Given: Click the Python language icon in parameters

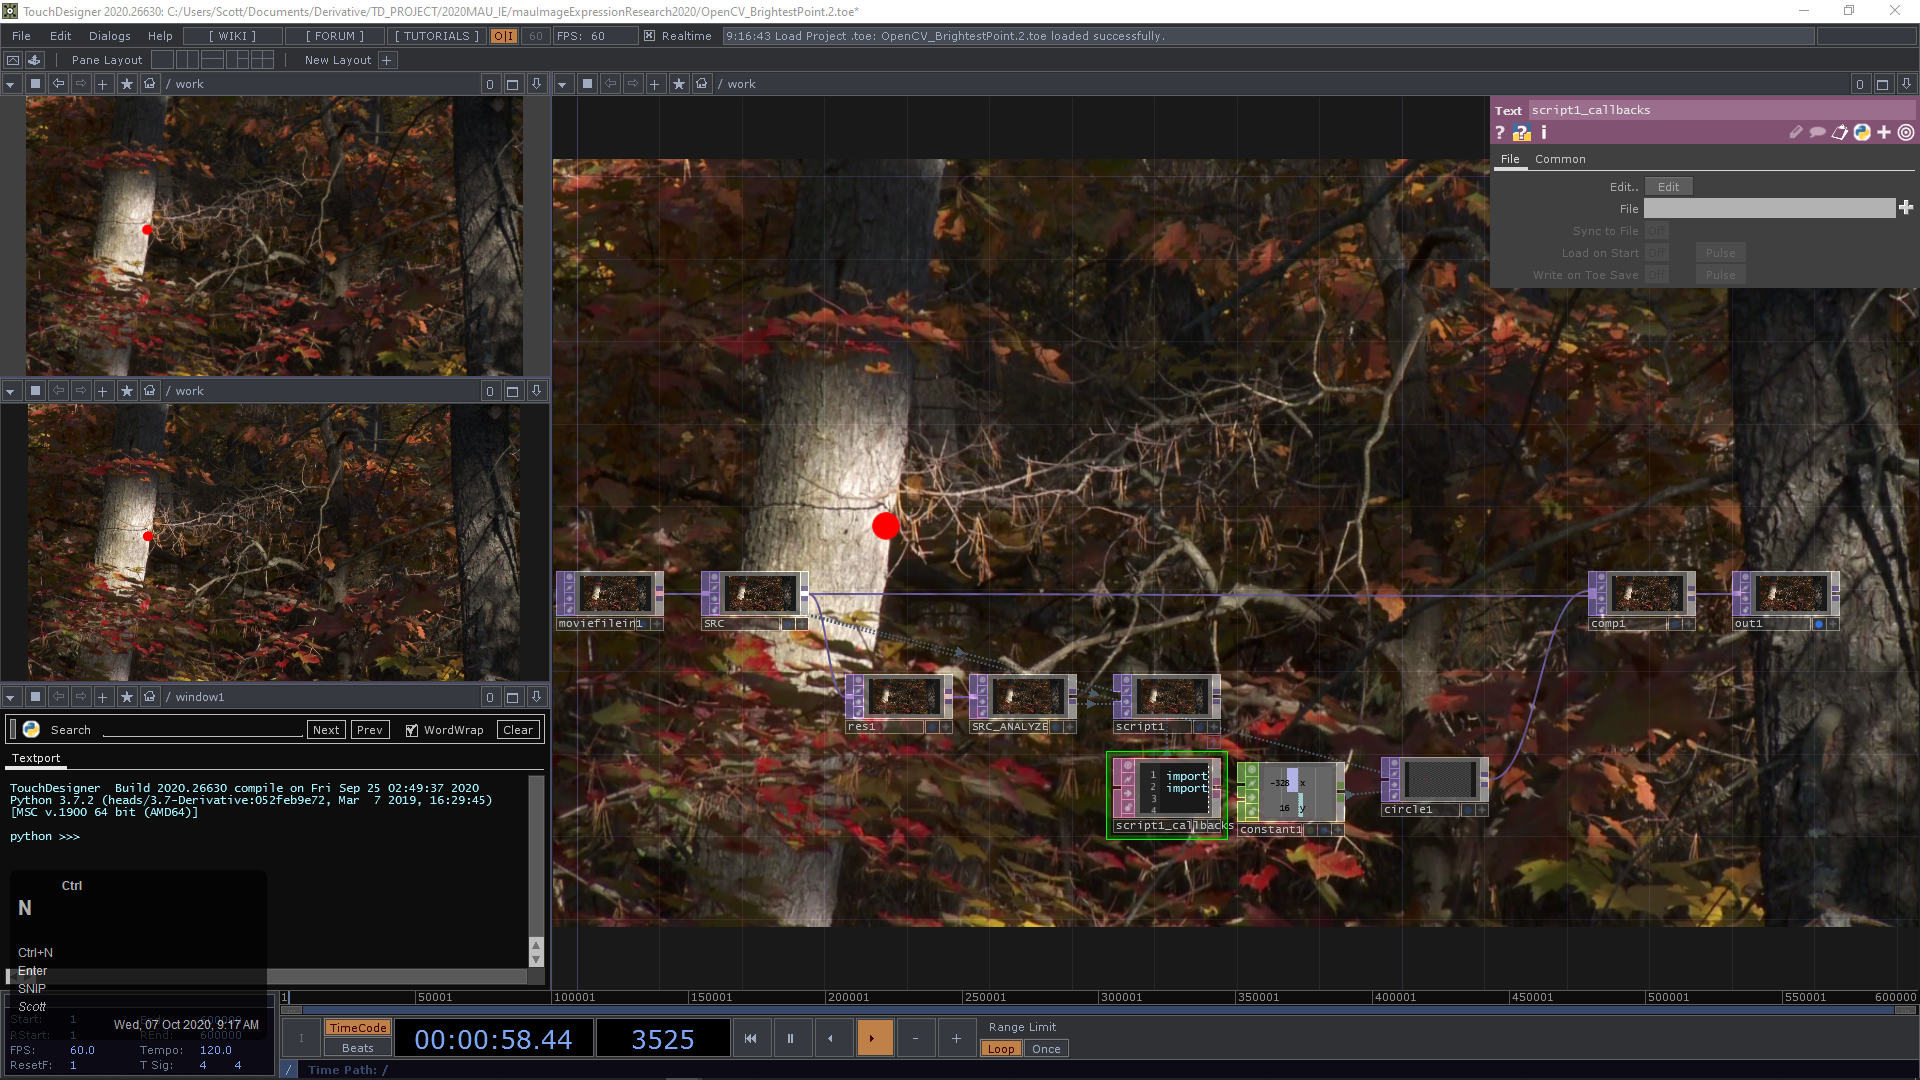Looking at the screenshot, I should (x=1862, y=133).
